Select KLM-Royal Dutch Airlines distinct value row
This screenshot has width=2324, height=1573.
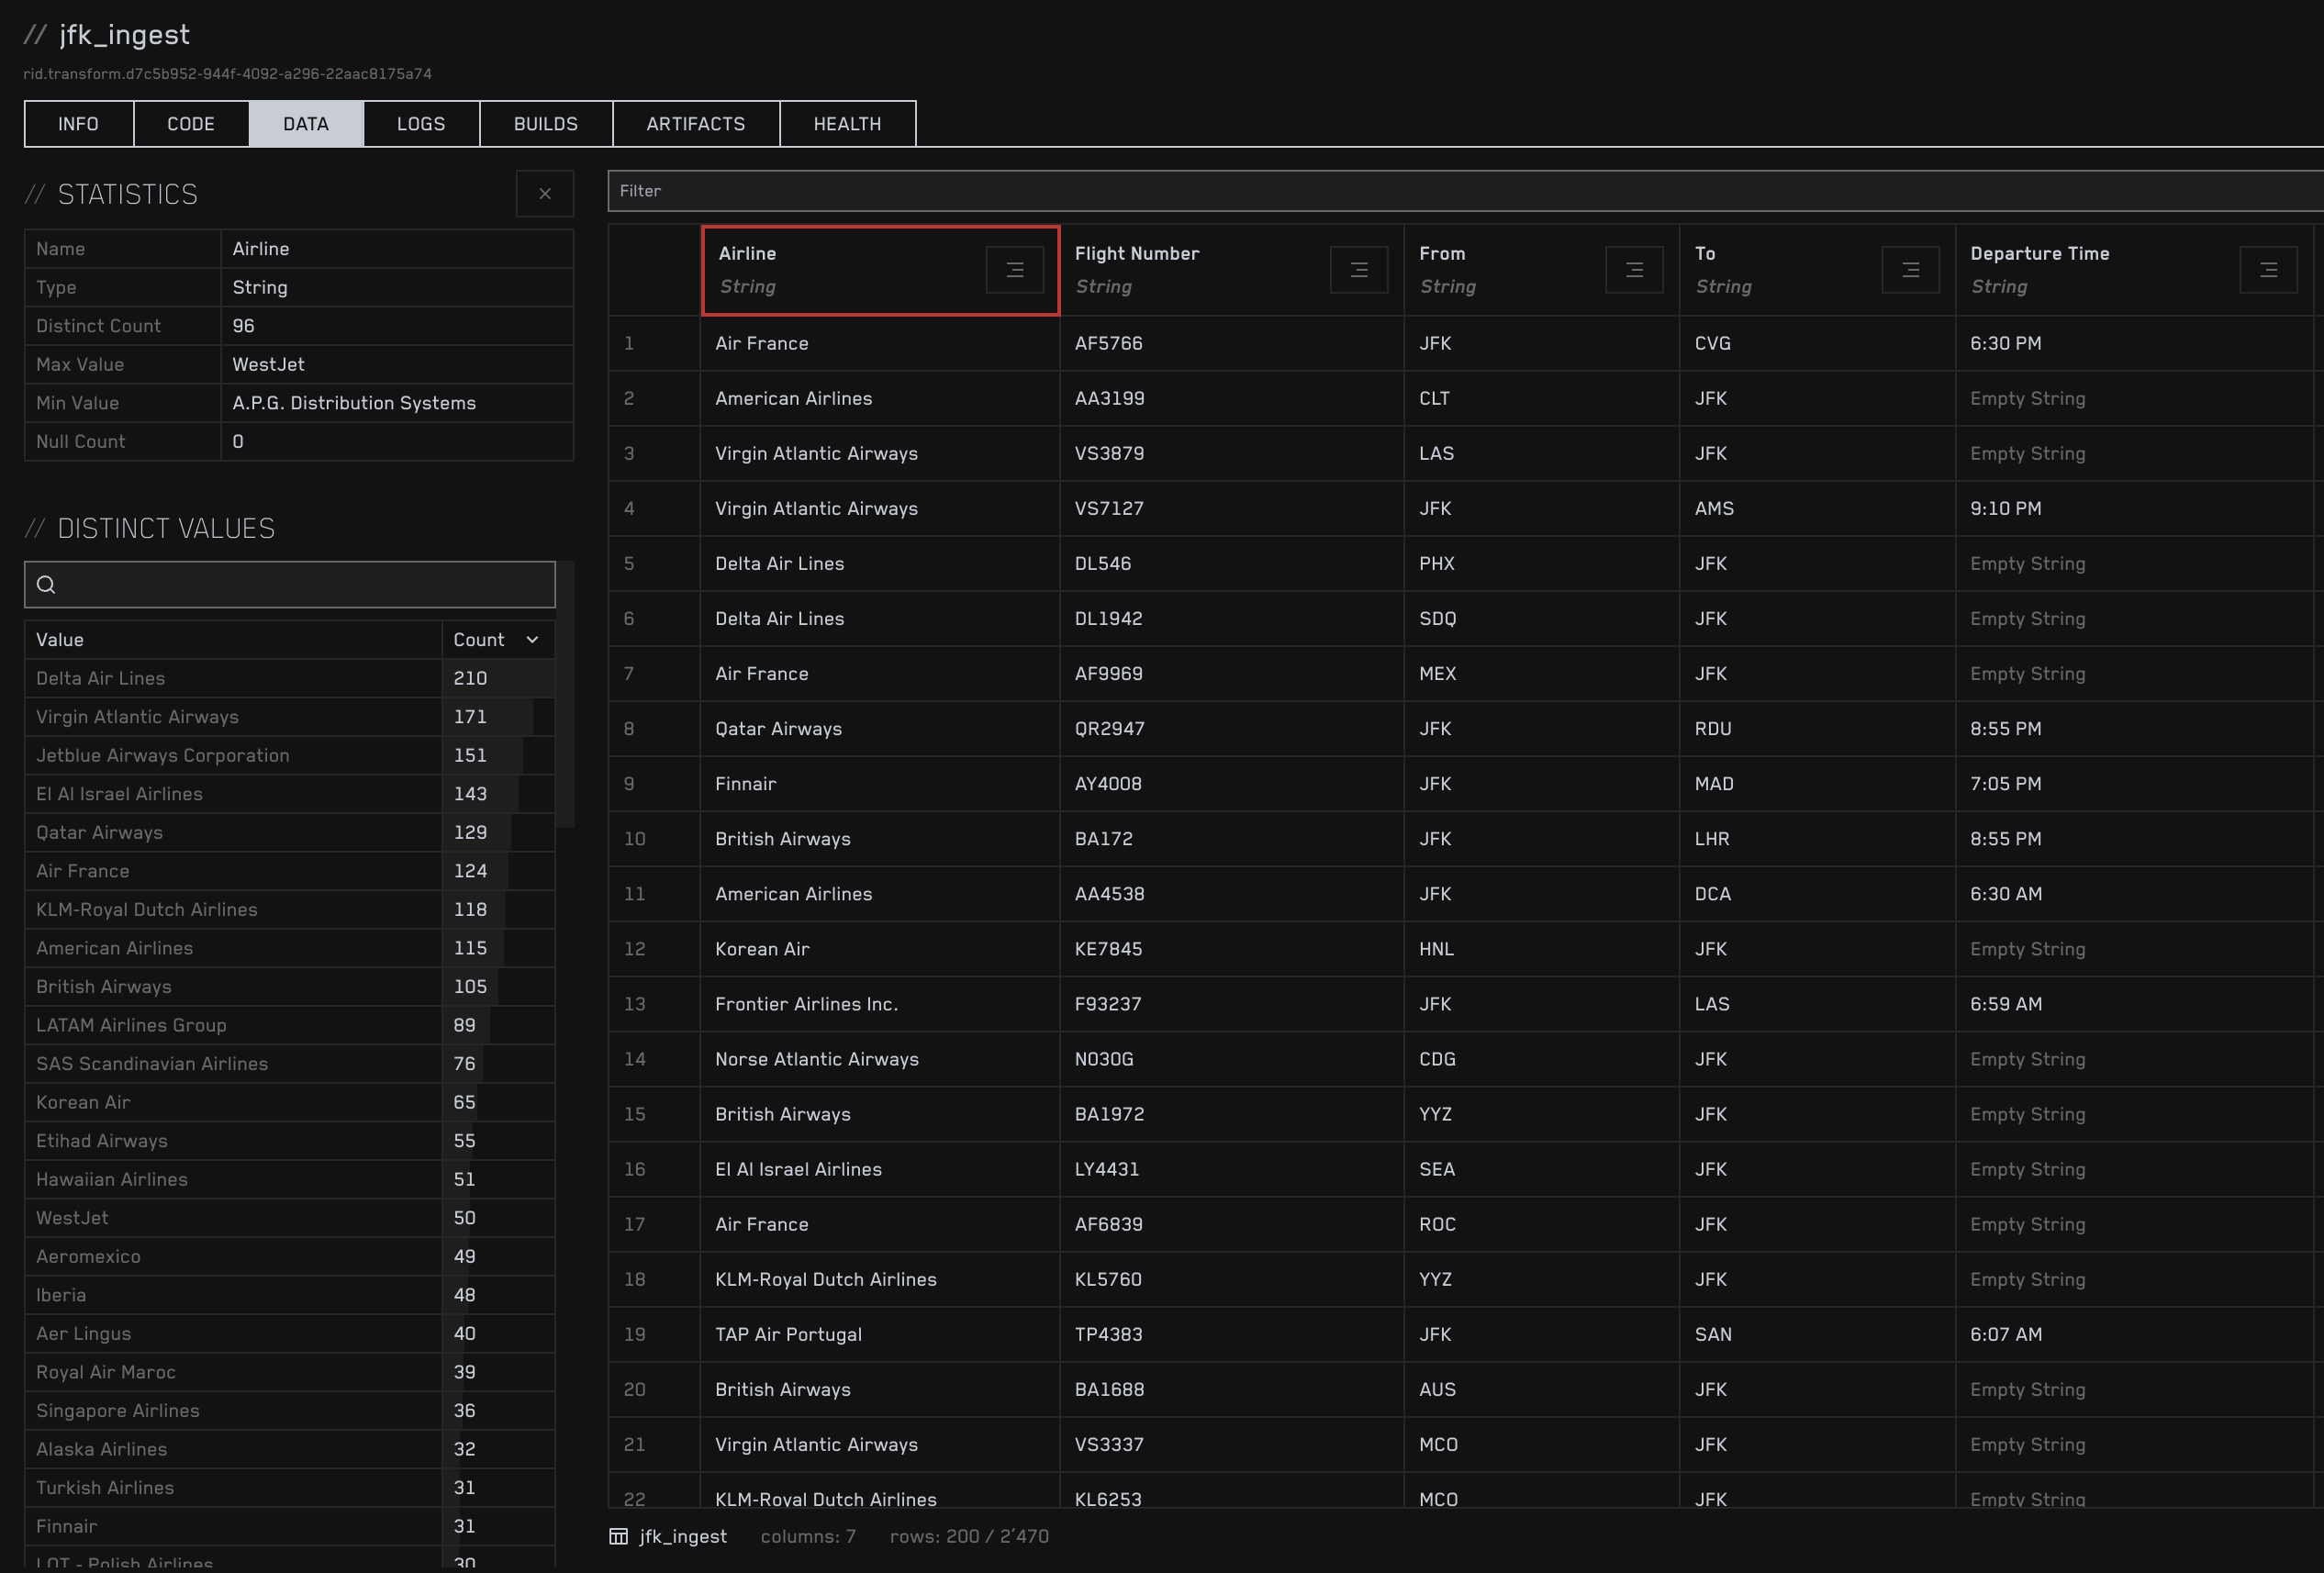click(x=290, y=910)
